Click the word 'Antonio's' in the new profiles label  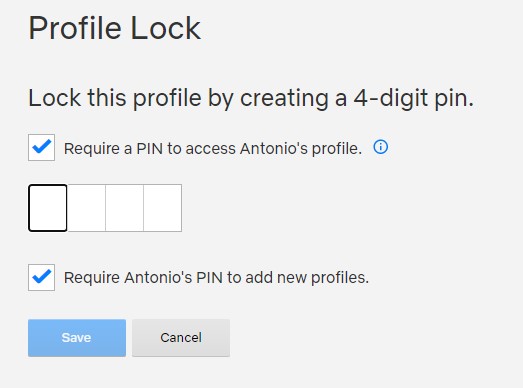[158, 278]
